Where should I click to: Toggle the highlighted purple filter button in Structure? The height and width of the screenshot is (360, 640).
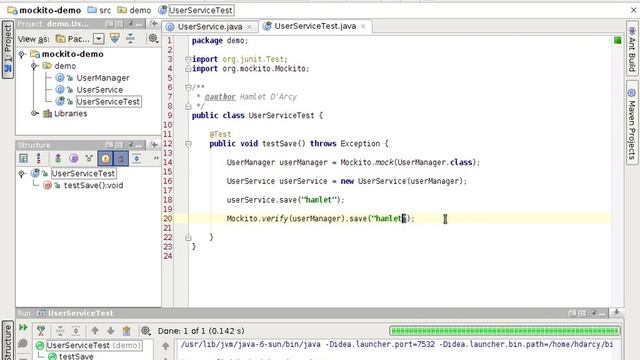(121, 159)
